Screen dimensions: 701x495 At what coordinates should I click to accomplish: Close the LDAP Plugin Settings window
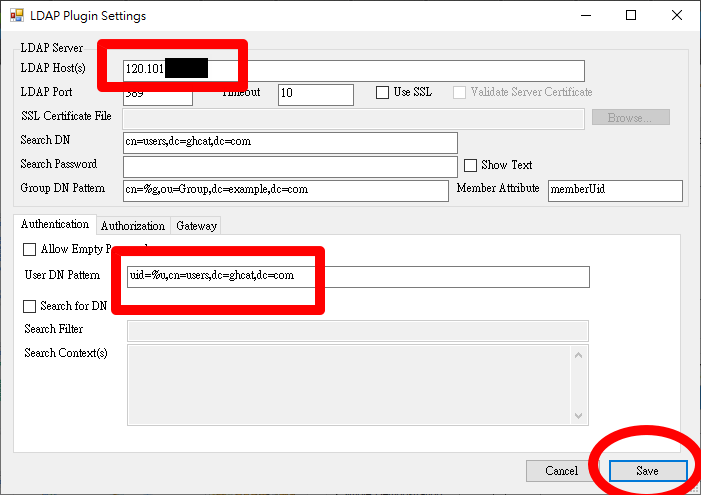tap(677, 16)
